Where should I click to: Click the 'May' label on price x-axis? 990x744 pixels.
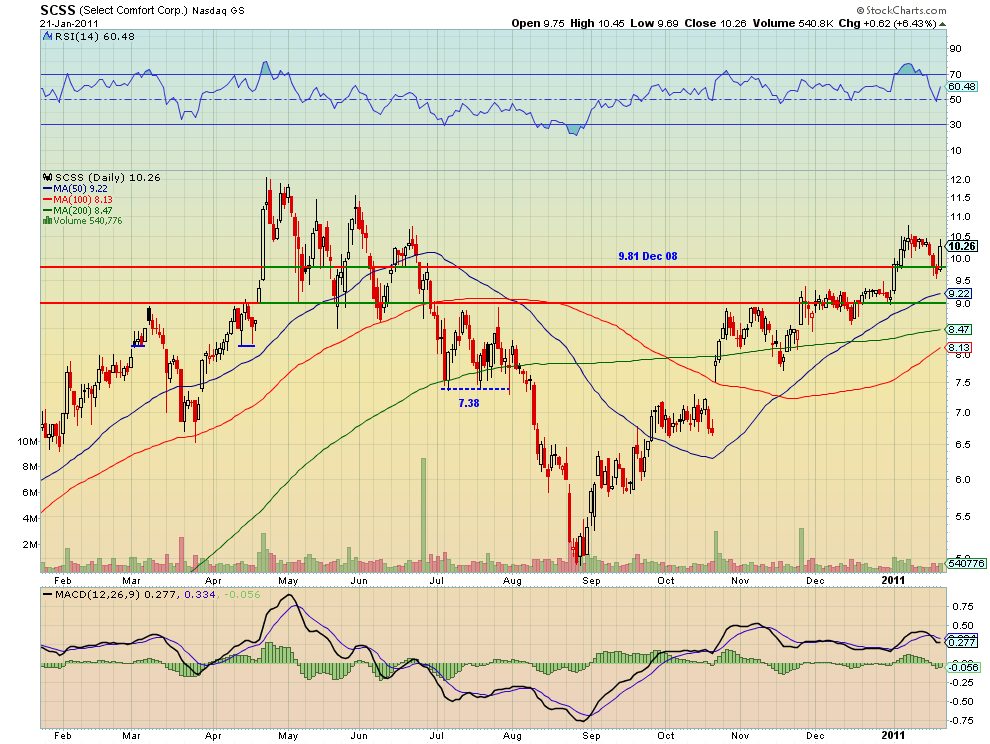pyautogui.click(x=288, y=580)
